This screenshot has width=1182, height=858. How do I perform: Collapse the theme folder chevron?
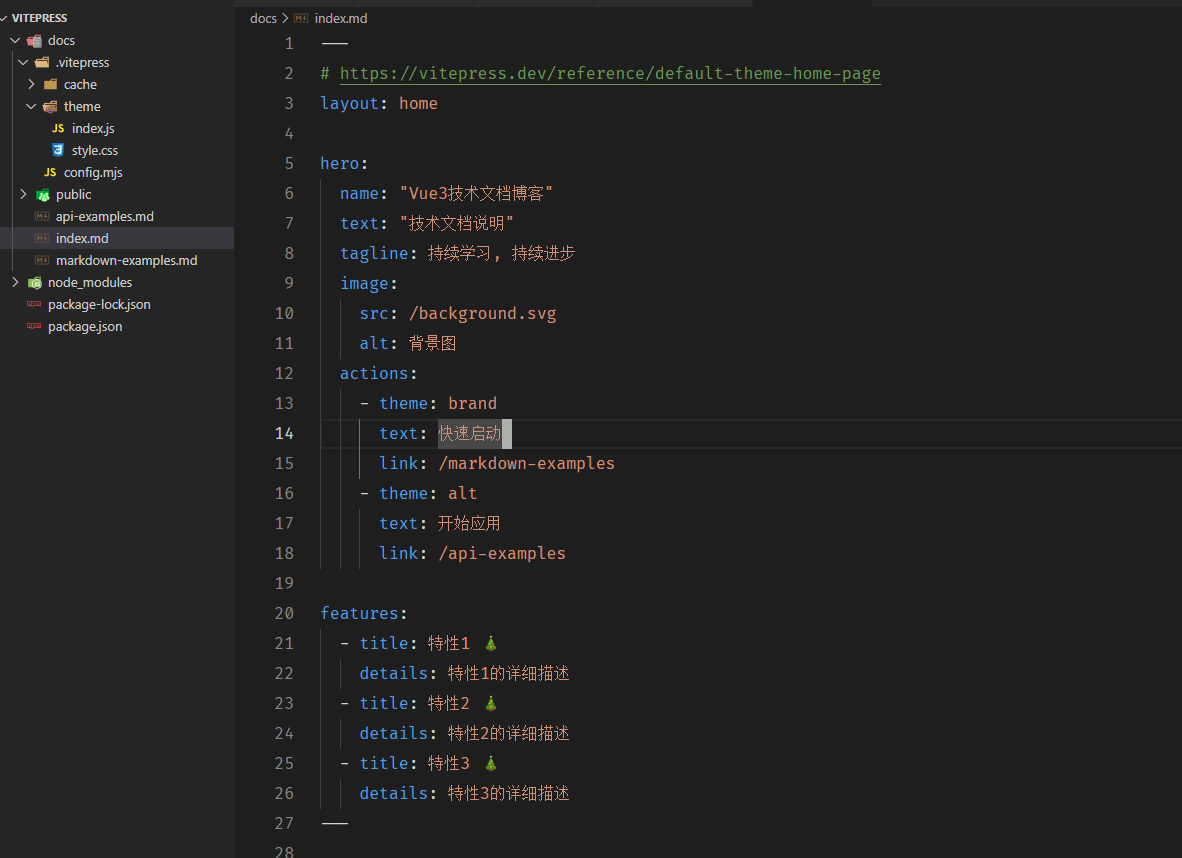click(32, 106)
